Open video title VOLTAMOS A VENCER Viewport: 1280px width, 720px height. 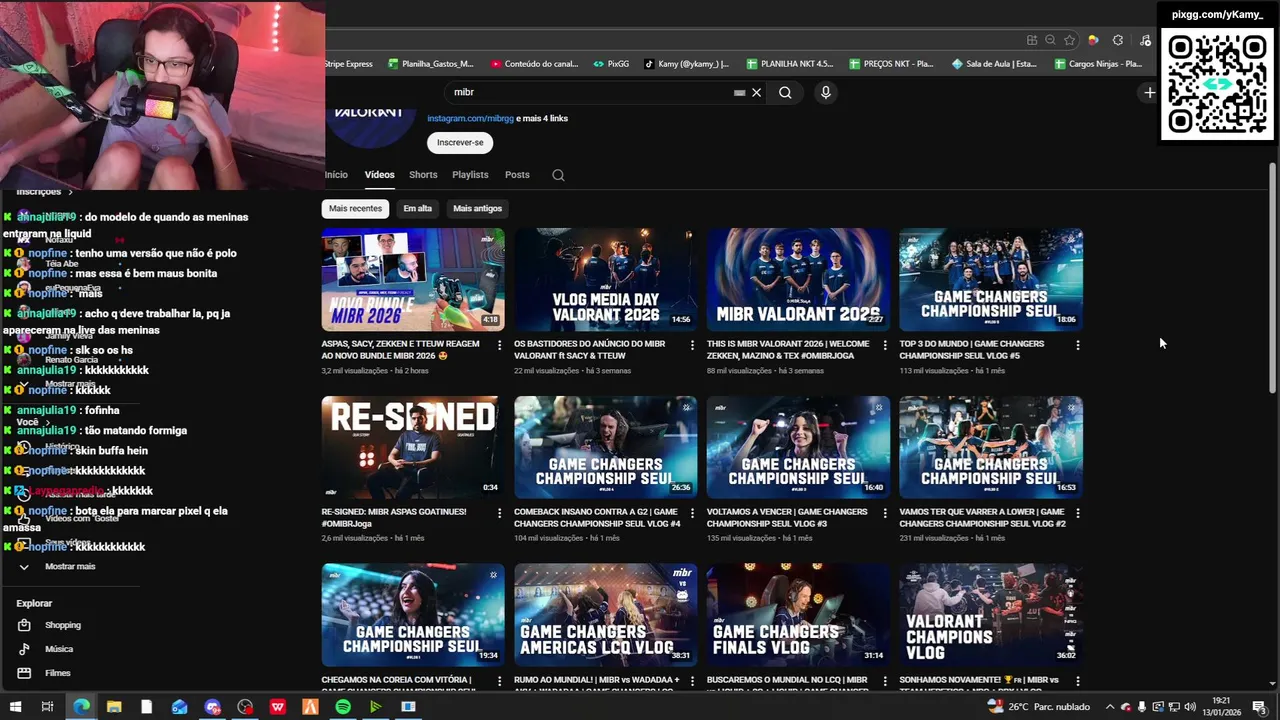(x=787, y=517)
